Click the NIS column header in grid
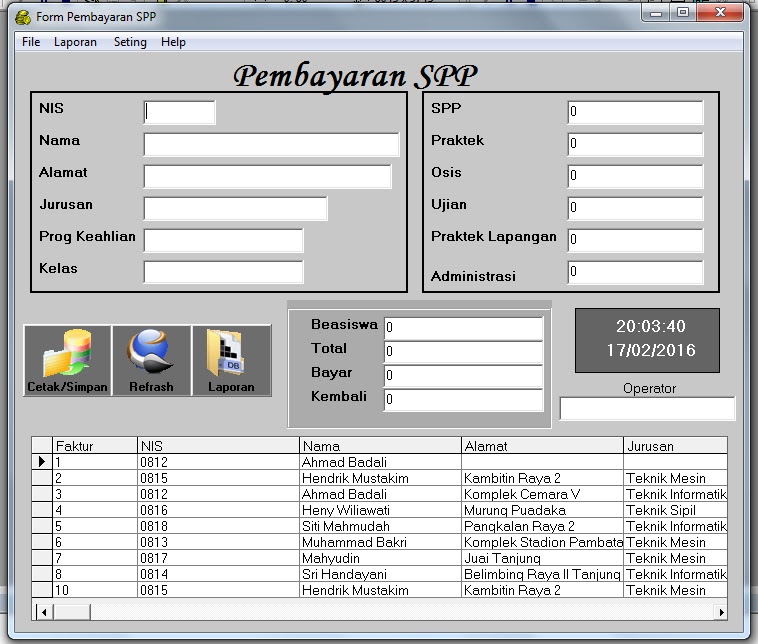This screenshot has height=644, width=758. click(x=218, y=446)
